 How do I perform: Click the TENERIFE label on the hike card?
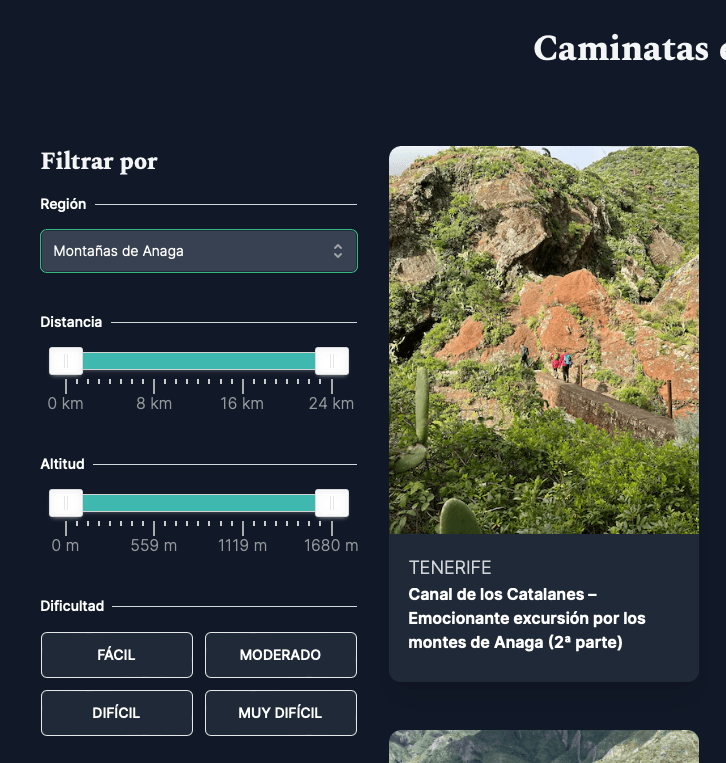click(450, 568)
